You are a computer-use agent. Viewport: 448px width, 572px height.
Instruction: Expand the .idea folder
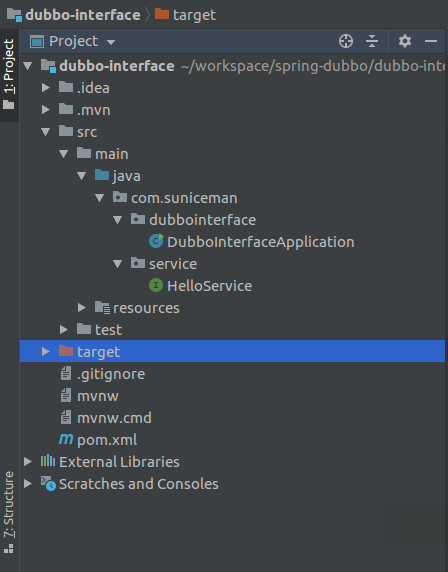(46, 88)
